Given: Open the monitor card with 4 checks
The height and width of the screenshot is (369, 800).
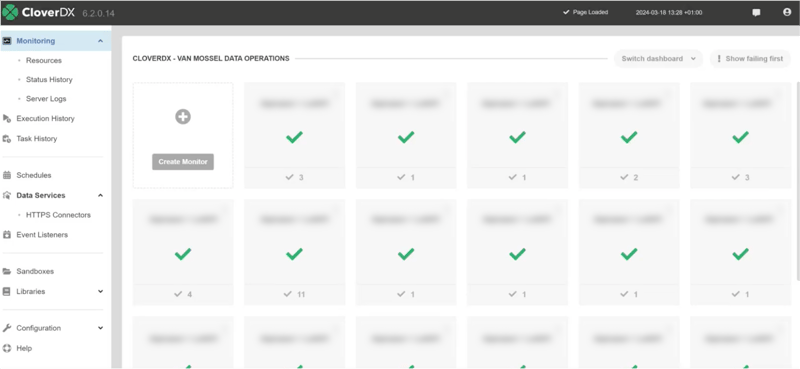Looking at the screenshot, I should pos(183,252).
